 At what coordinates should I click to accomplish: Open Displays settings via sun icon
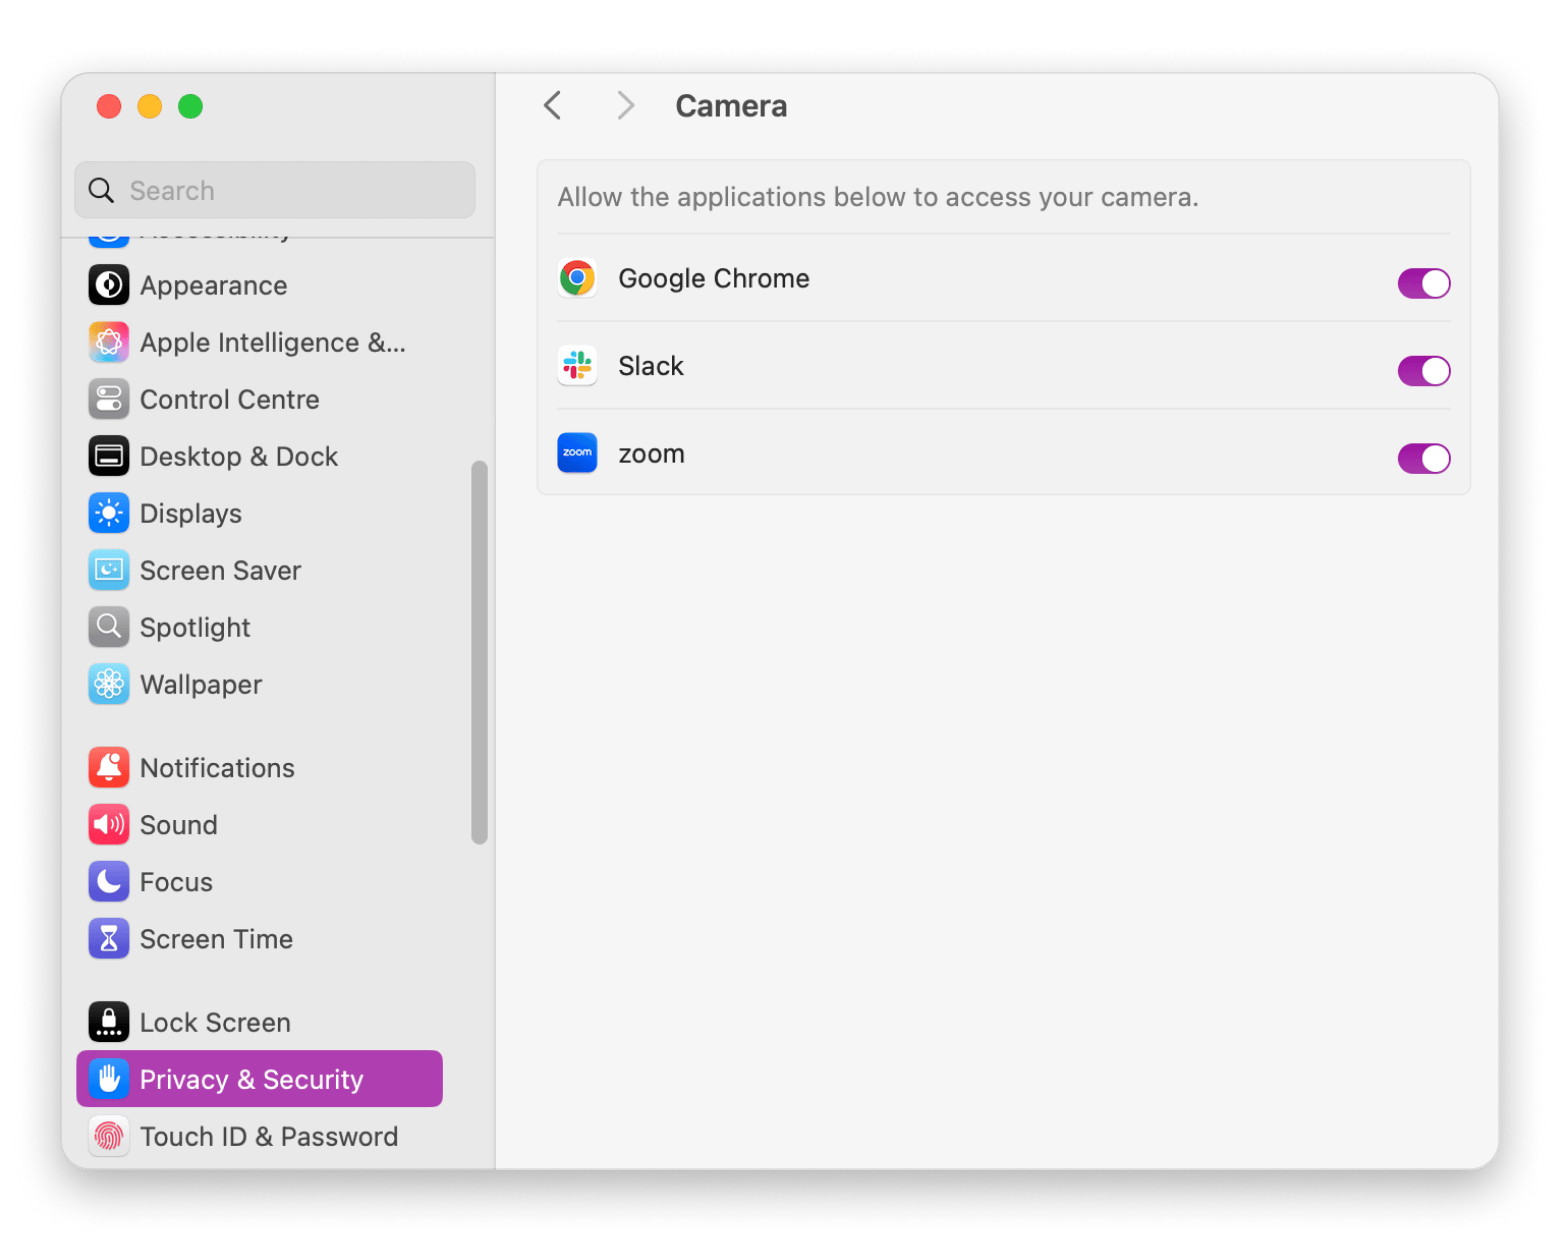pos(109,513)
